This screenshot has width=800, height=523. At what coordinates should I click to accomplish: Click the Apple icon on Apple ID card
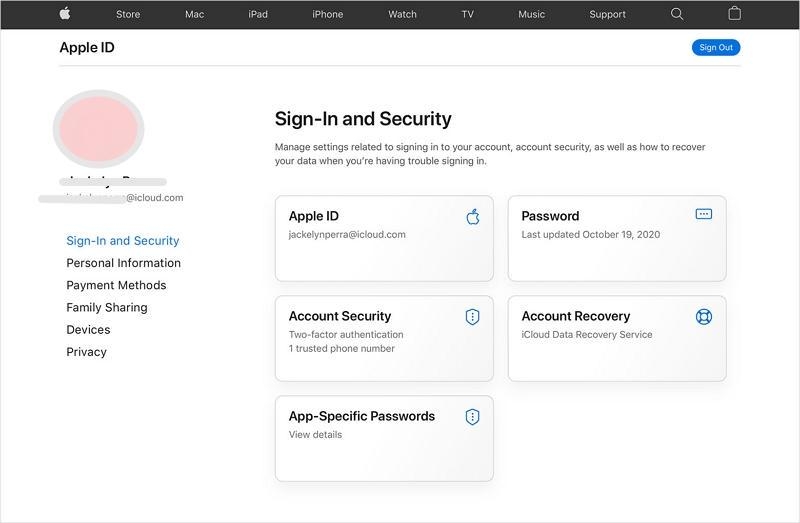pos(473,216)
